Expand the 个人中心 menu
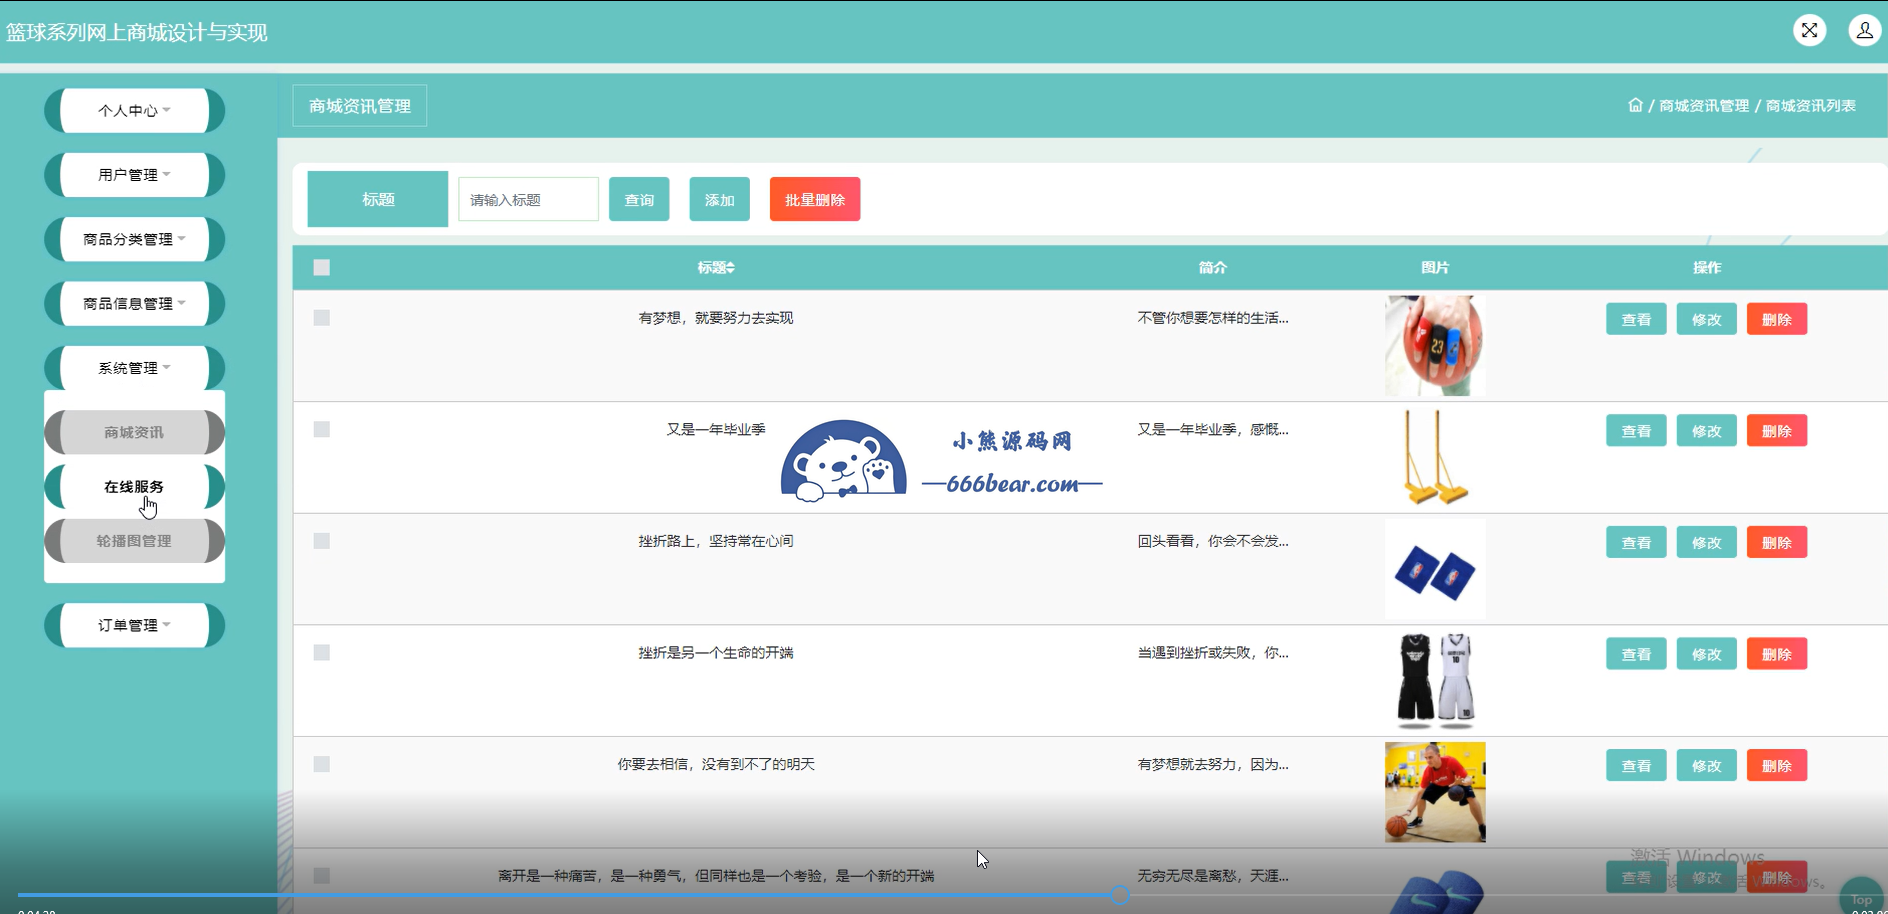This screenshot has height=914, width=1888. [134, 110]
